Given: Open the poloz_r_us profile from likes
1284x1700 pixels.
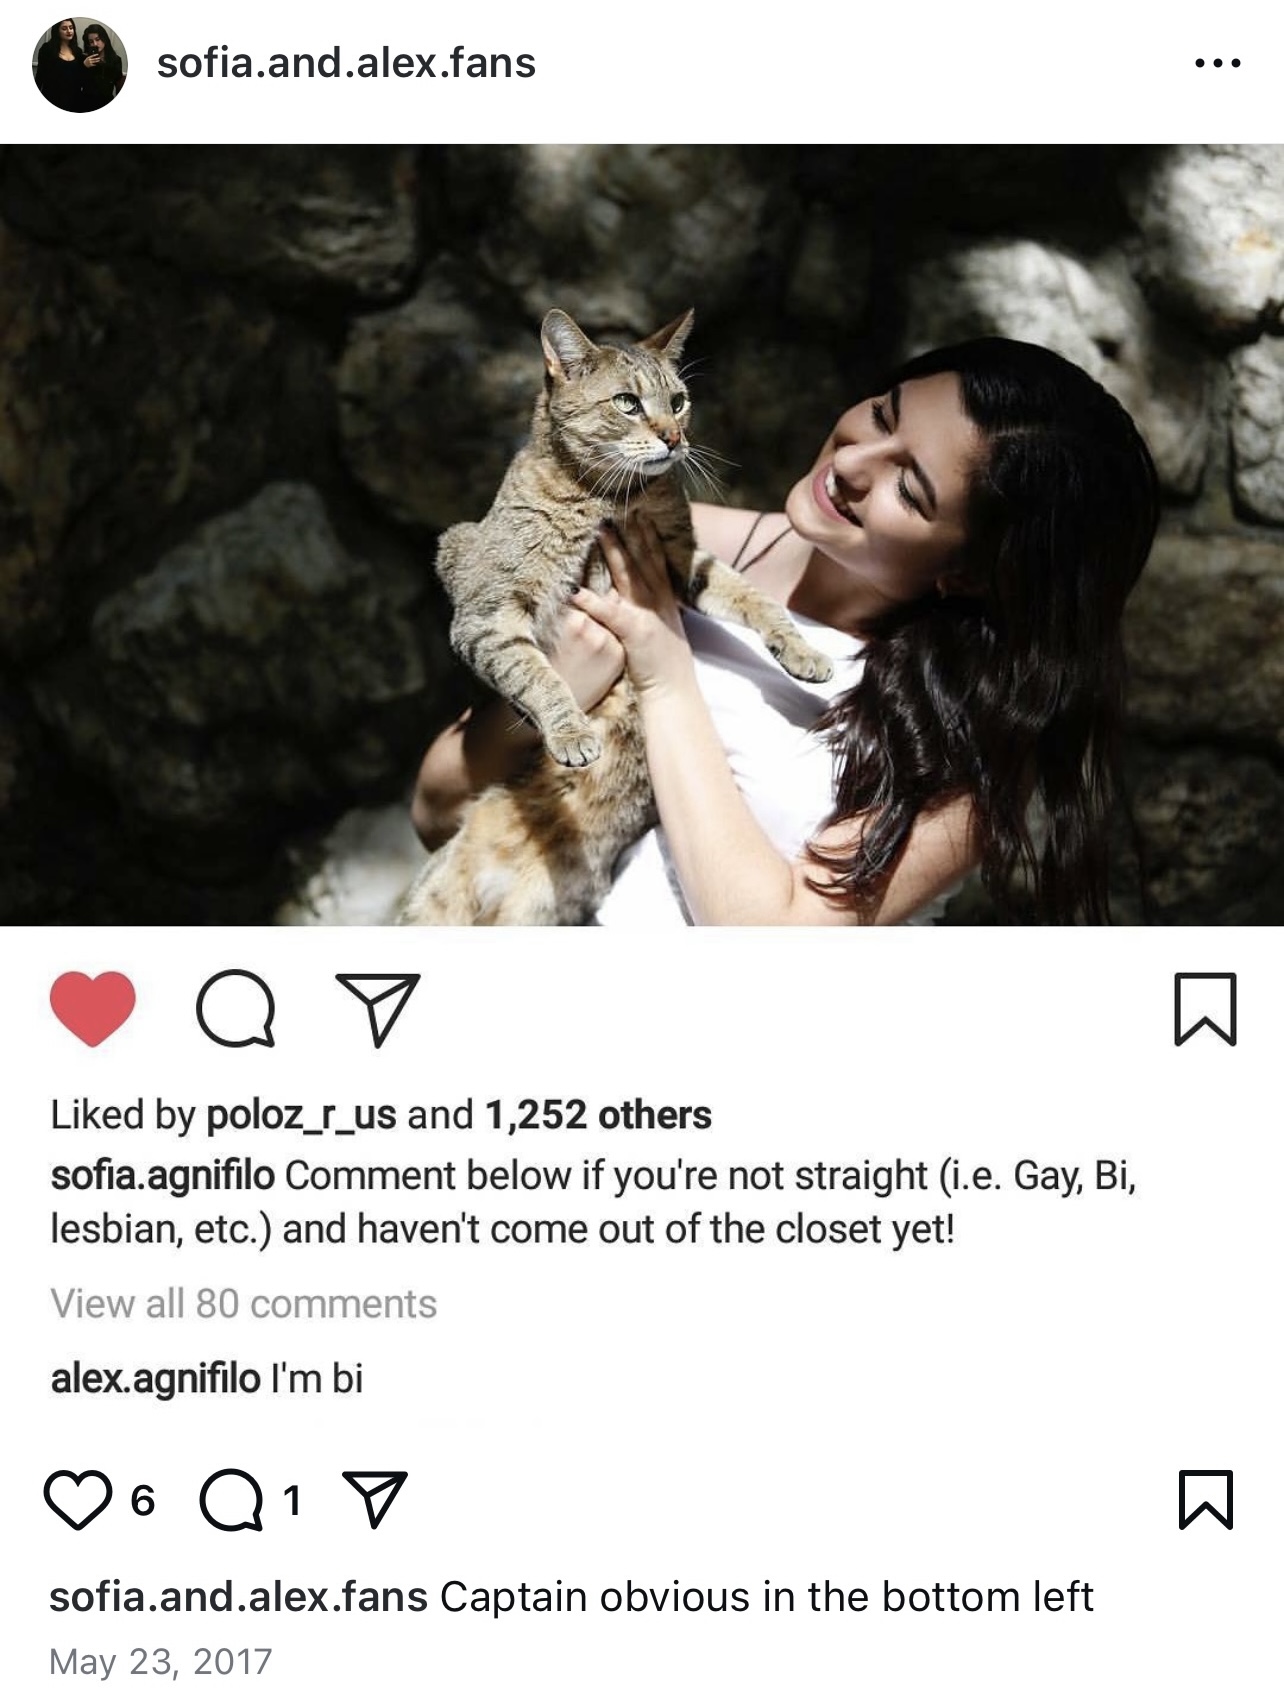Looking at the screenshot, I should click(301, 1115).
